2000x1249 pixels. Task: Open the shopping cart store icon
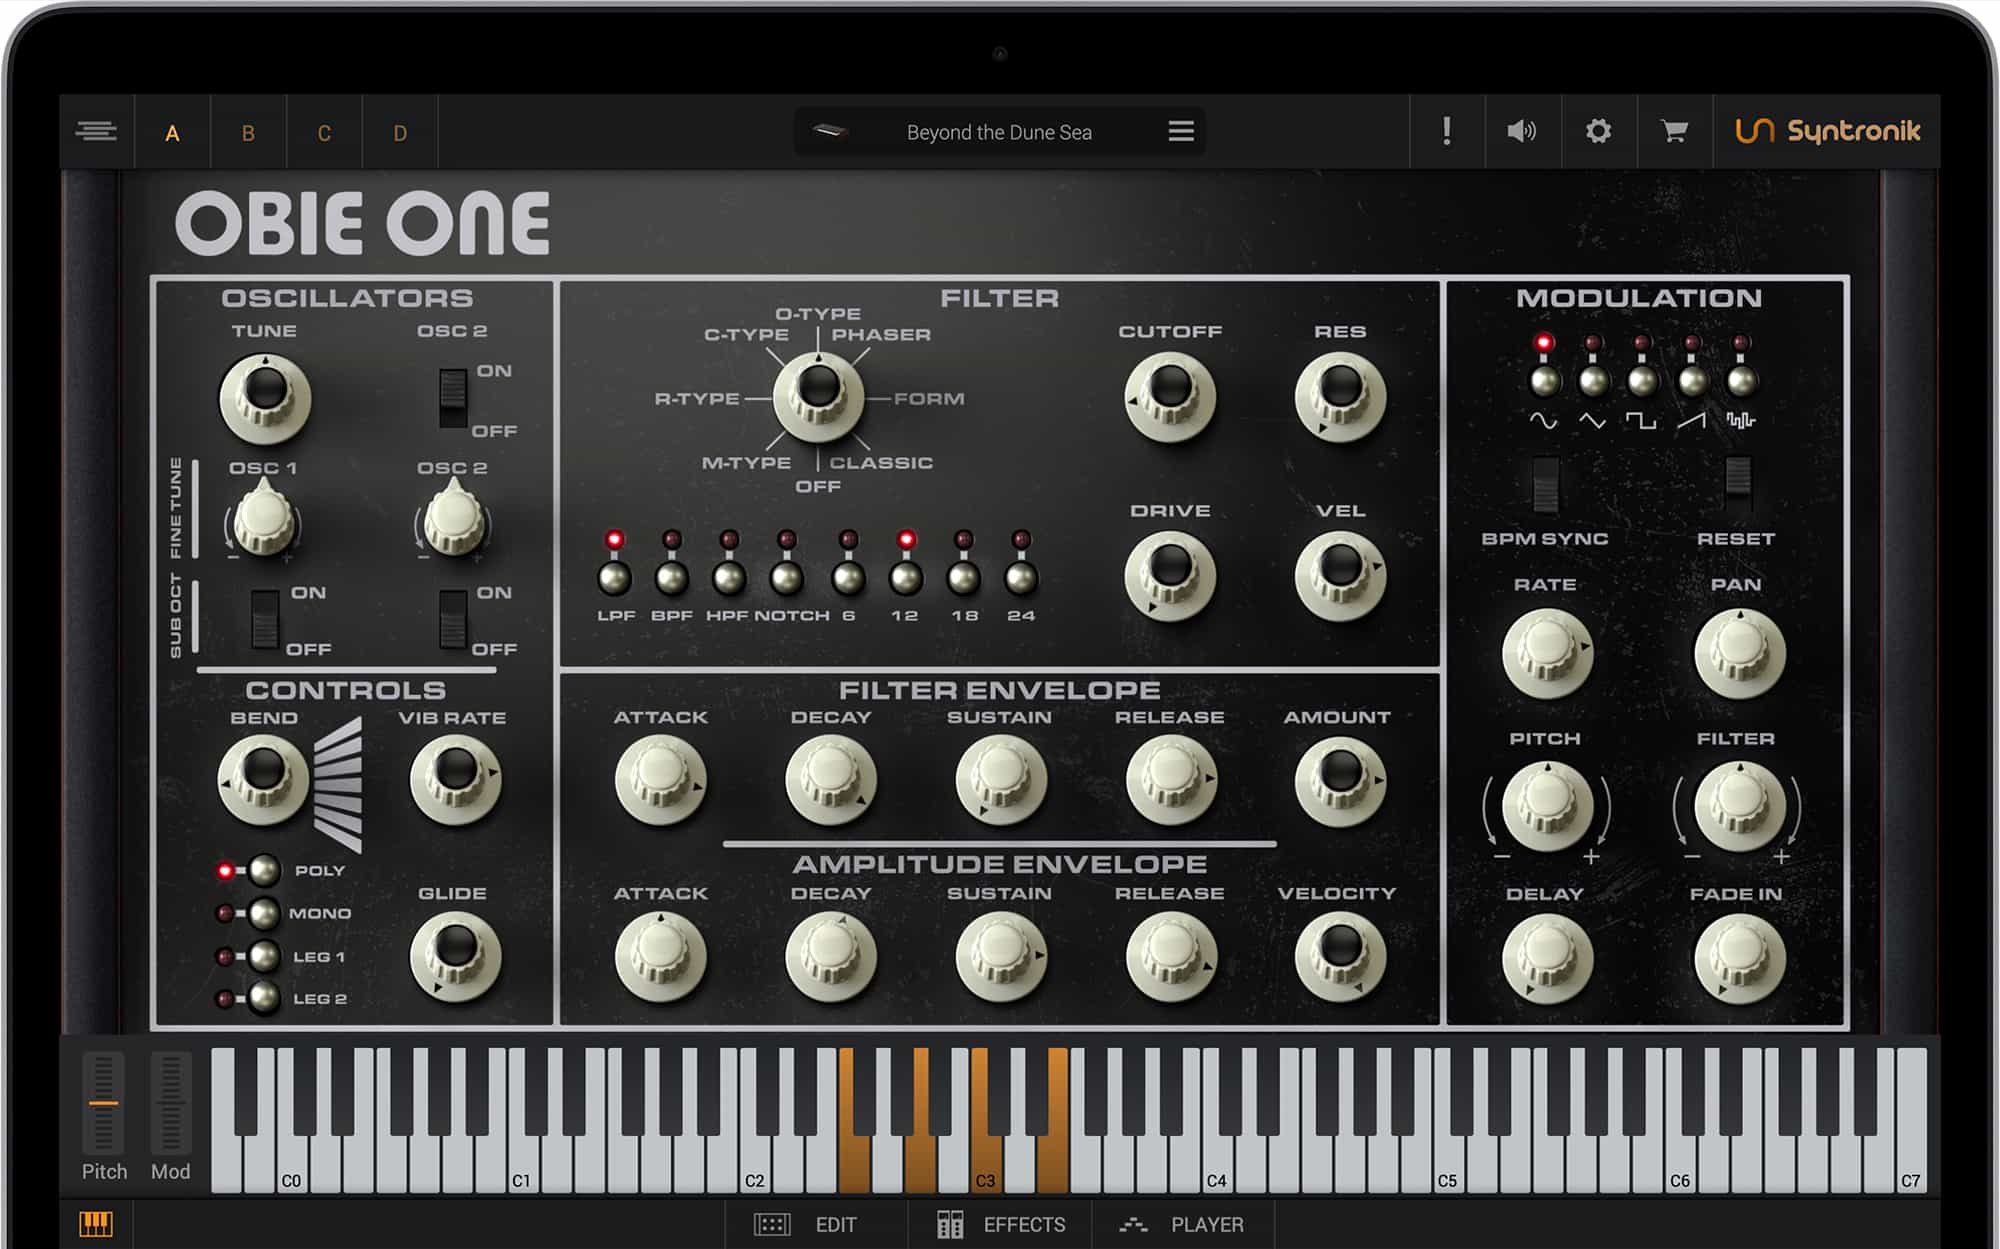[x=1674, y=131]
